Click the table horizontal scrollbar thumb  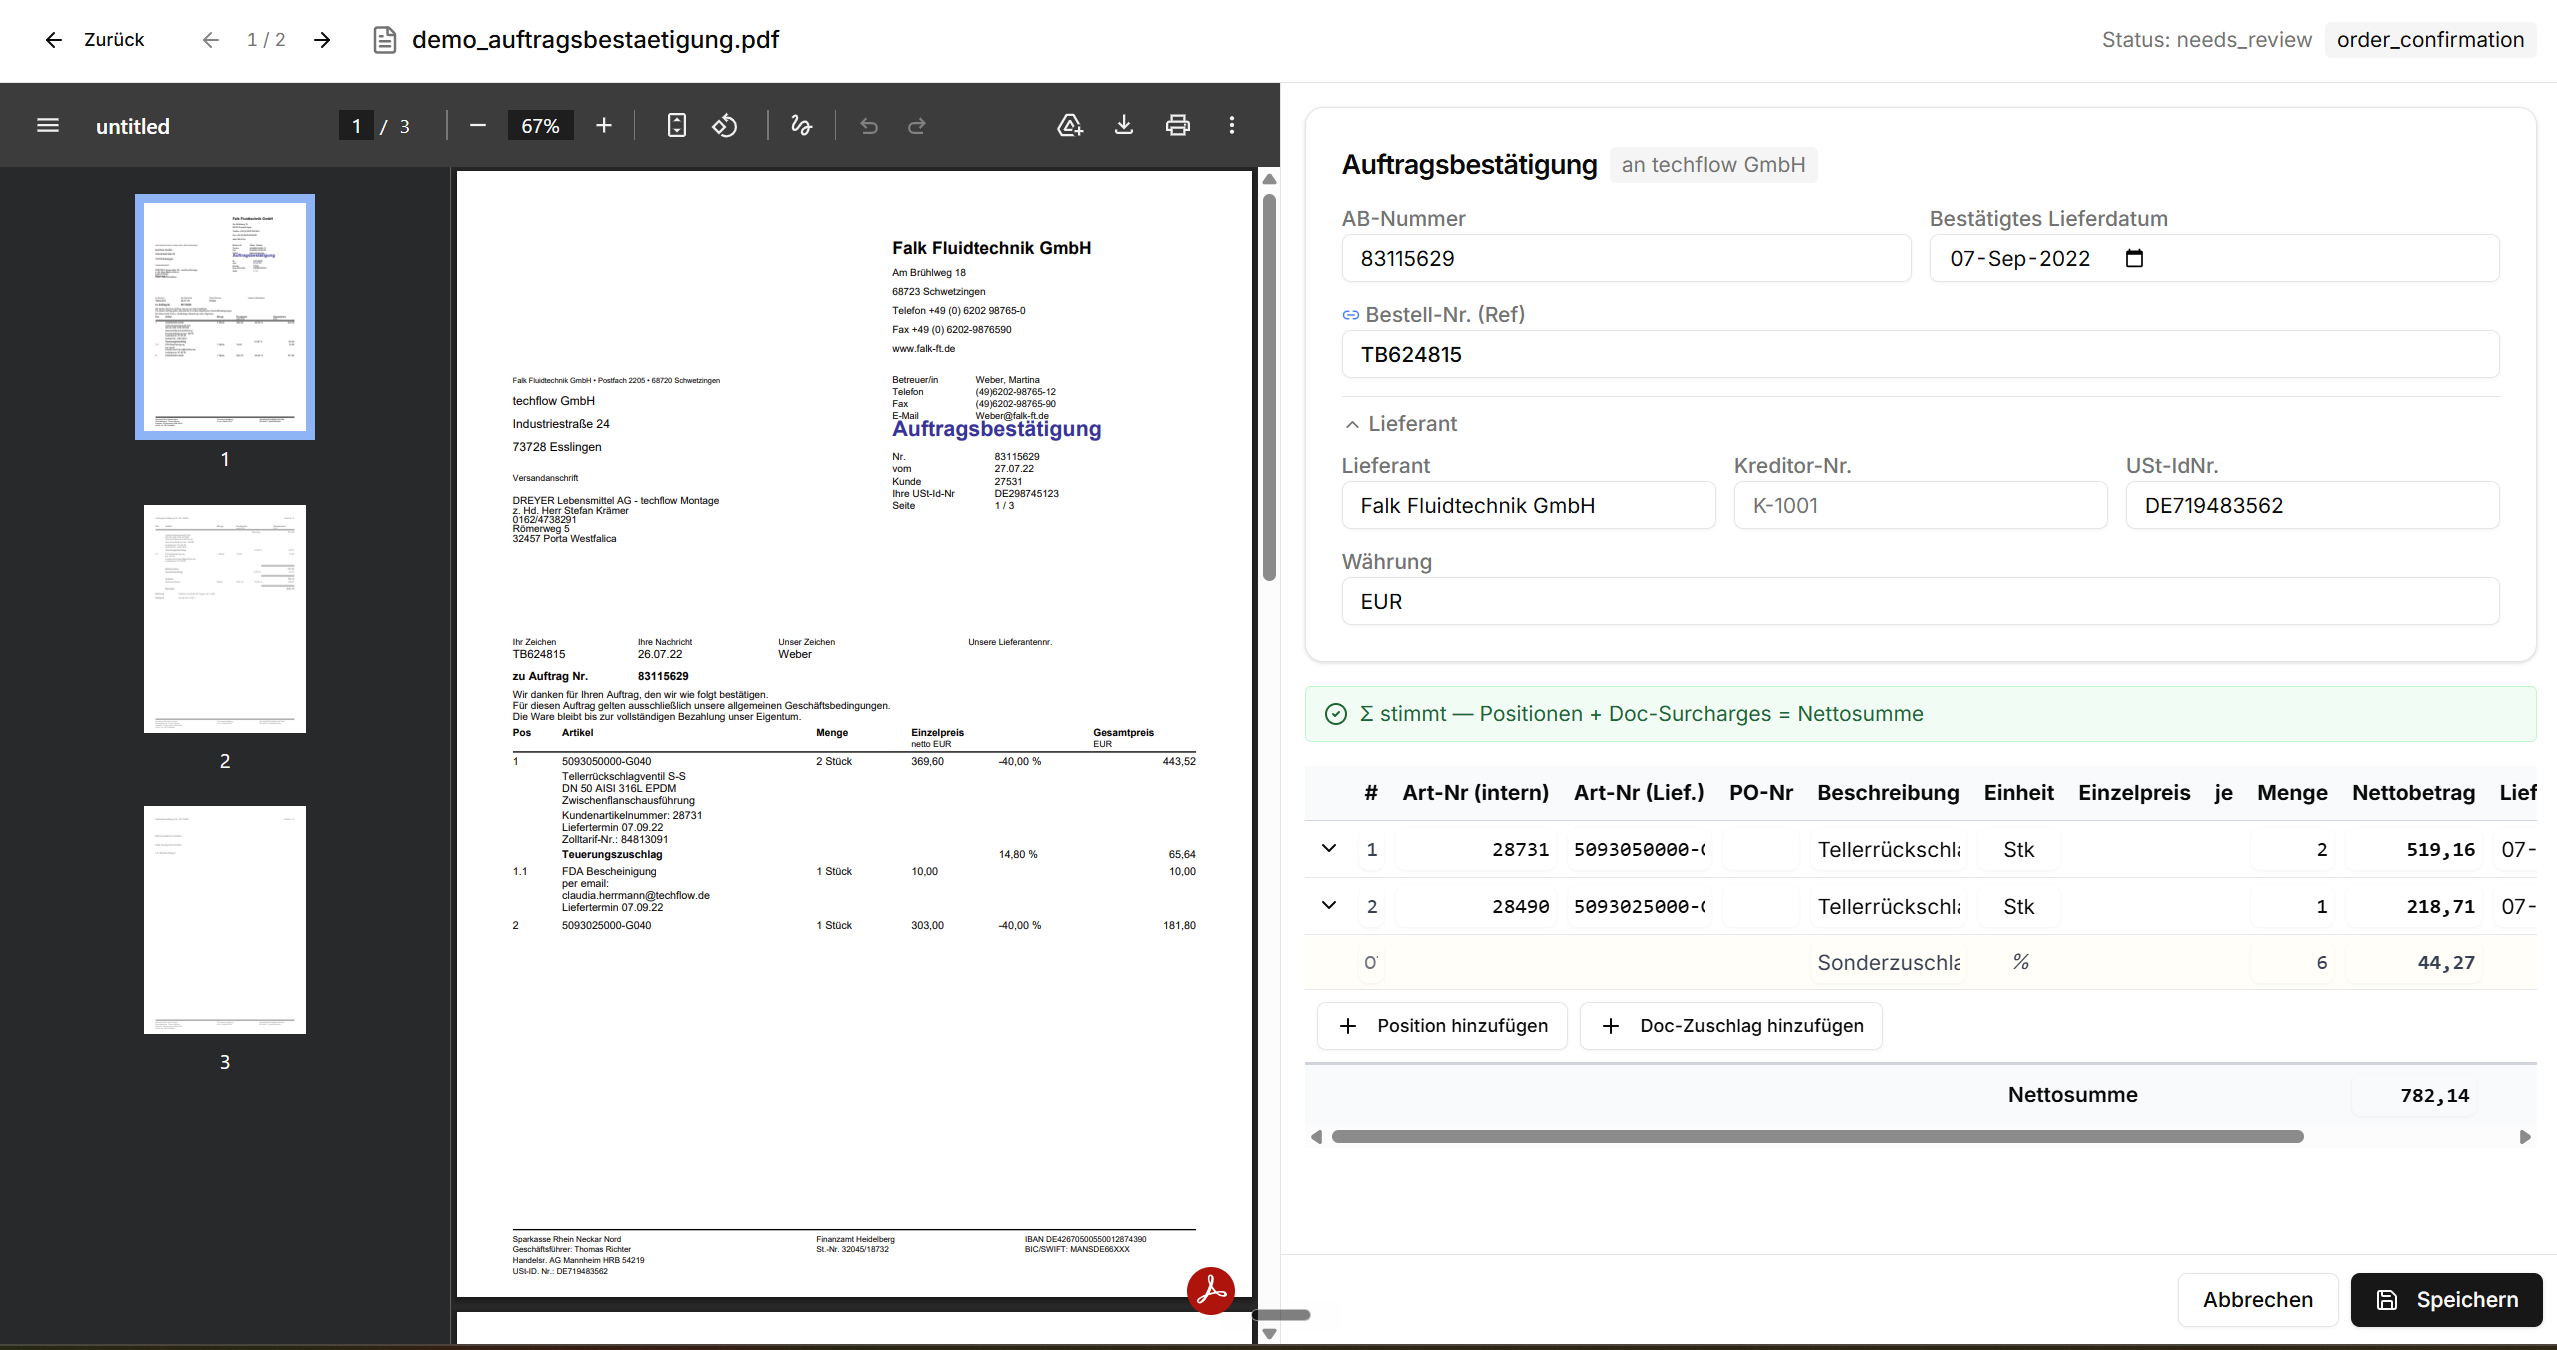tap(1818, 1137)
